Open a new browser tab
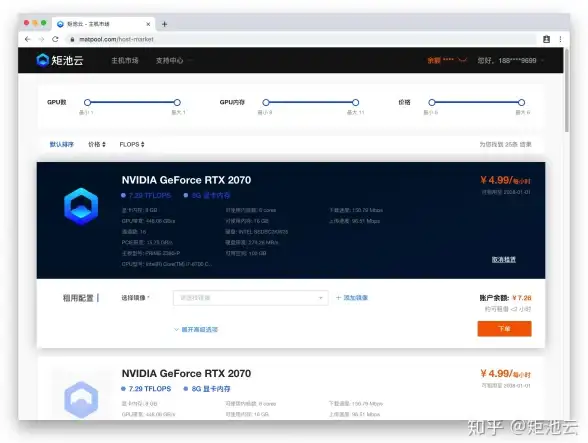 [x=164, y=24]
